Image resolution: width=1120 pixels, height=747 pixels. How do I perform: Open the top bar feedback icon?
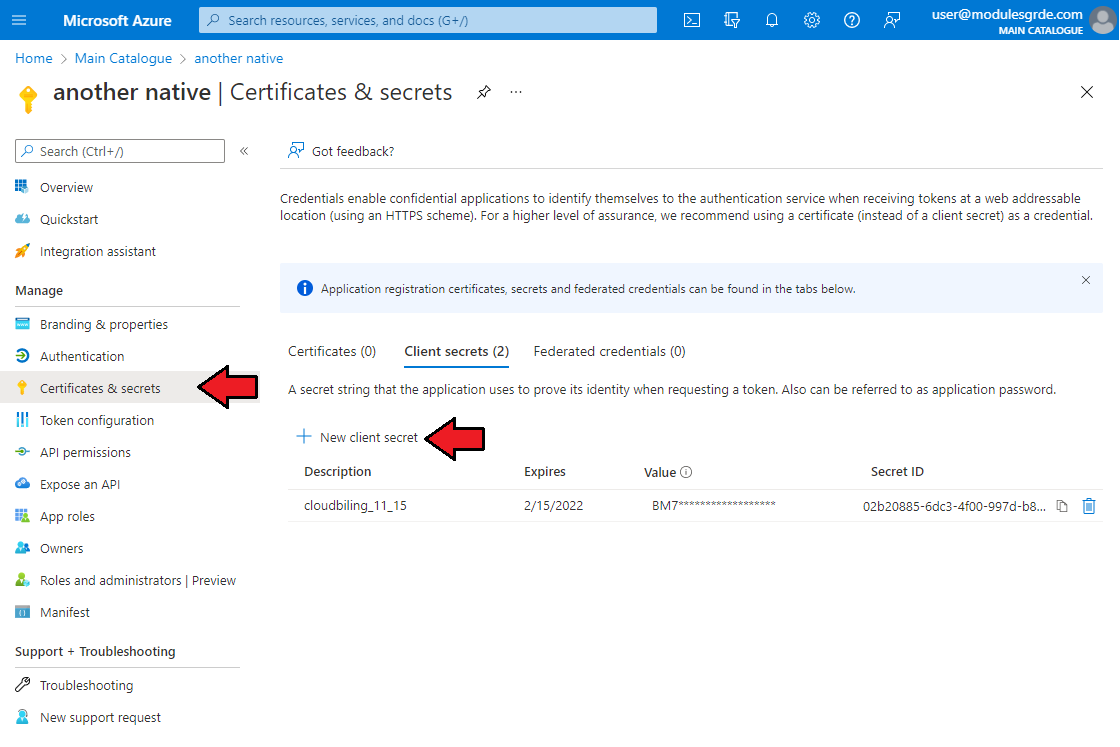[891, 20]
